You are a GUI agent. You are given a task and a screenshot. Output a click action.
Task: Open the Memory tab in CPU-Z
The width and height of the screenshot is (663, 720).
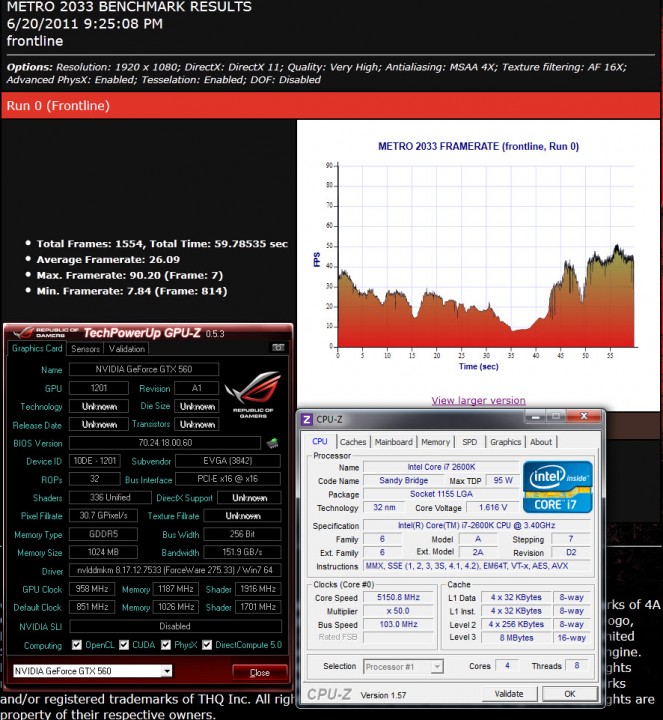coord(435,442)
